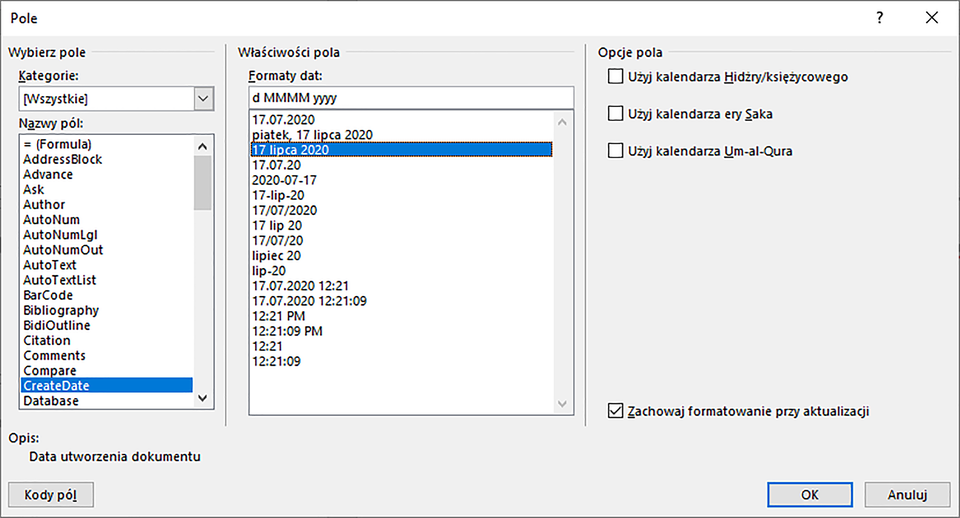Screen dimensions: 960x518
Task: Close the Pole dialog window
Action: [x=932, y=18]
